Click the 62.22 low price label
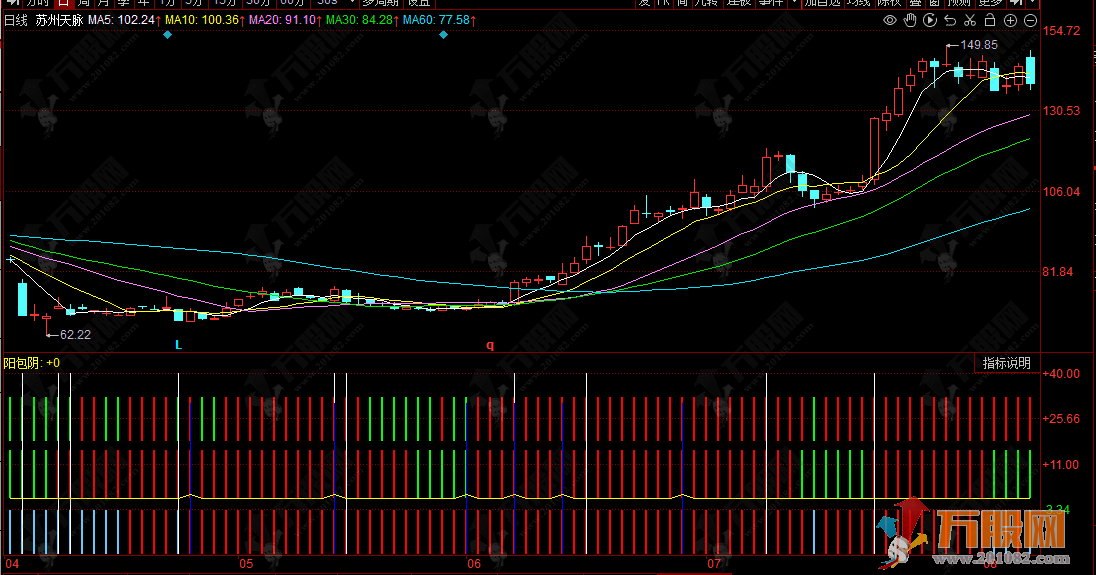Image resolution: width=1096 pixels, height=575 pixels. coord(75,335)
